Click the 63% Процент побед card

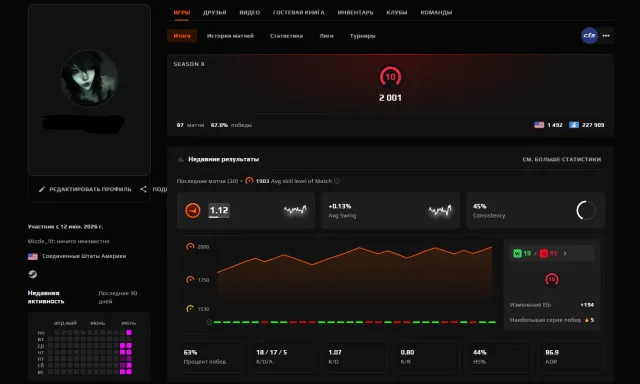coord(211,357)
